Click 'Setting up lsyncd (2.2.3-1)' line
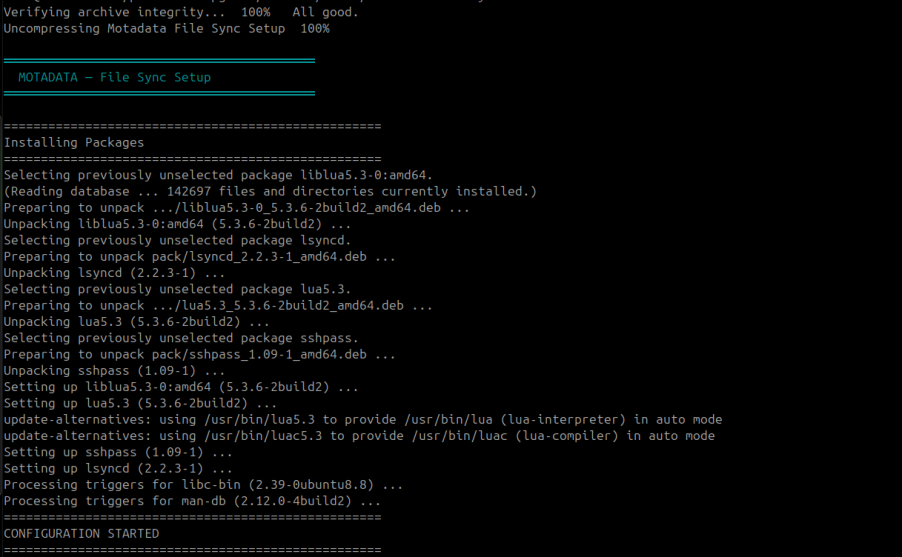 coord(118,468)
